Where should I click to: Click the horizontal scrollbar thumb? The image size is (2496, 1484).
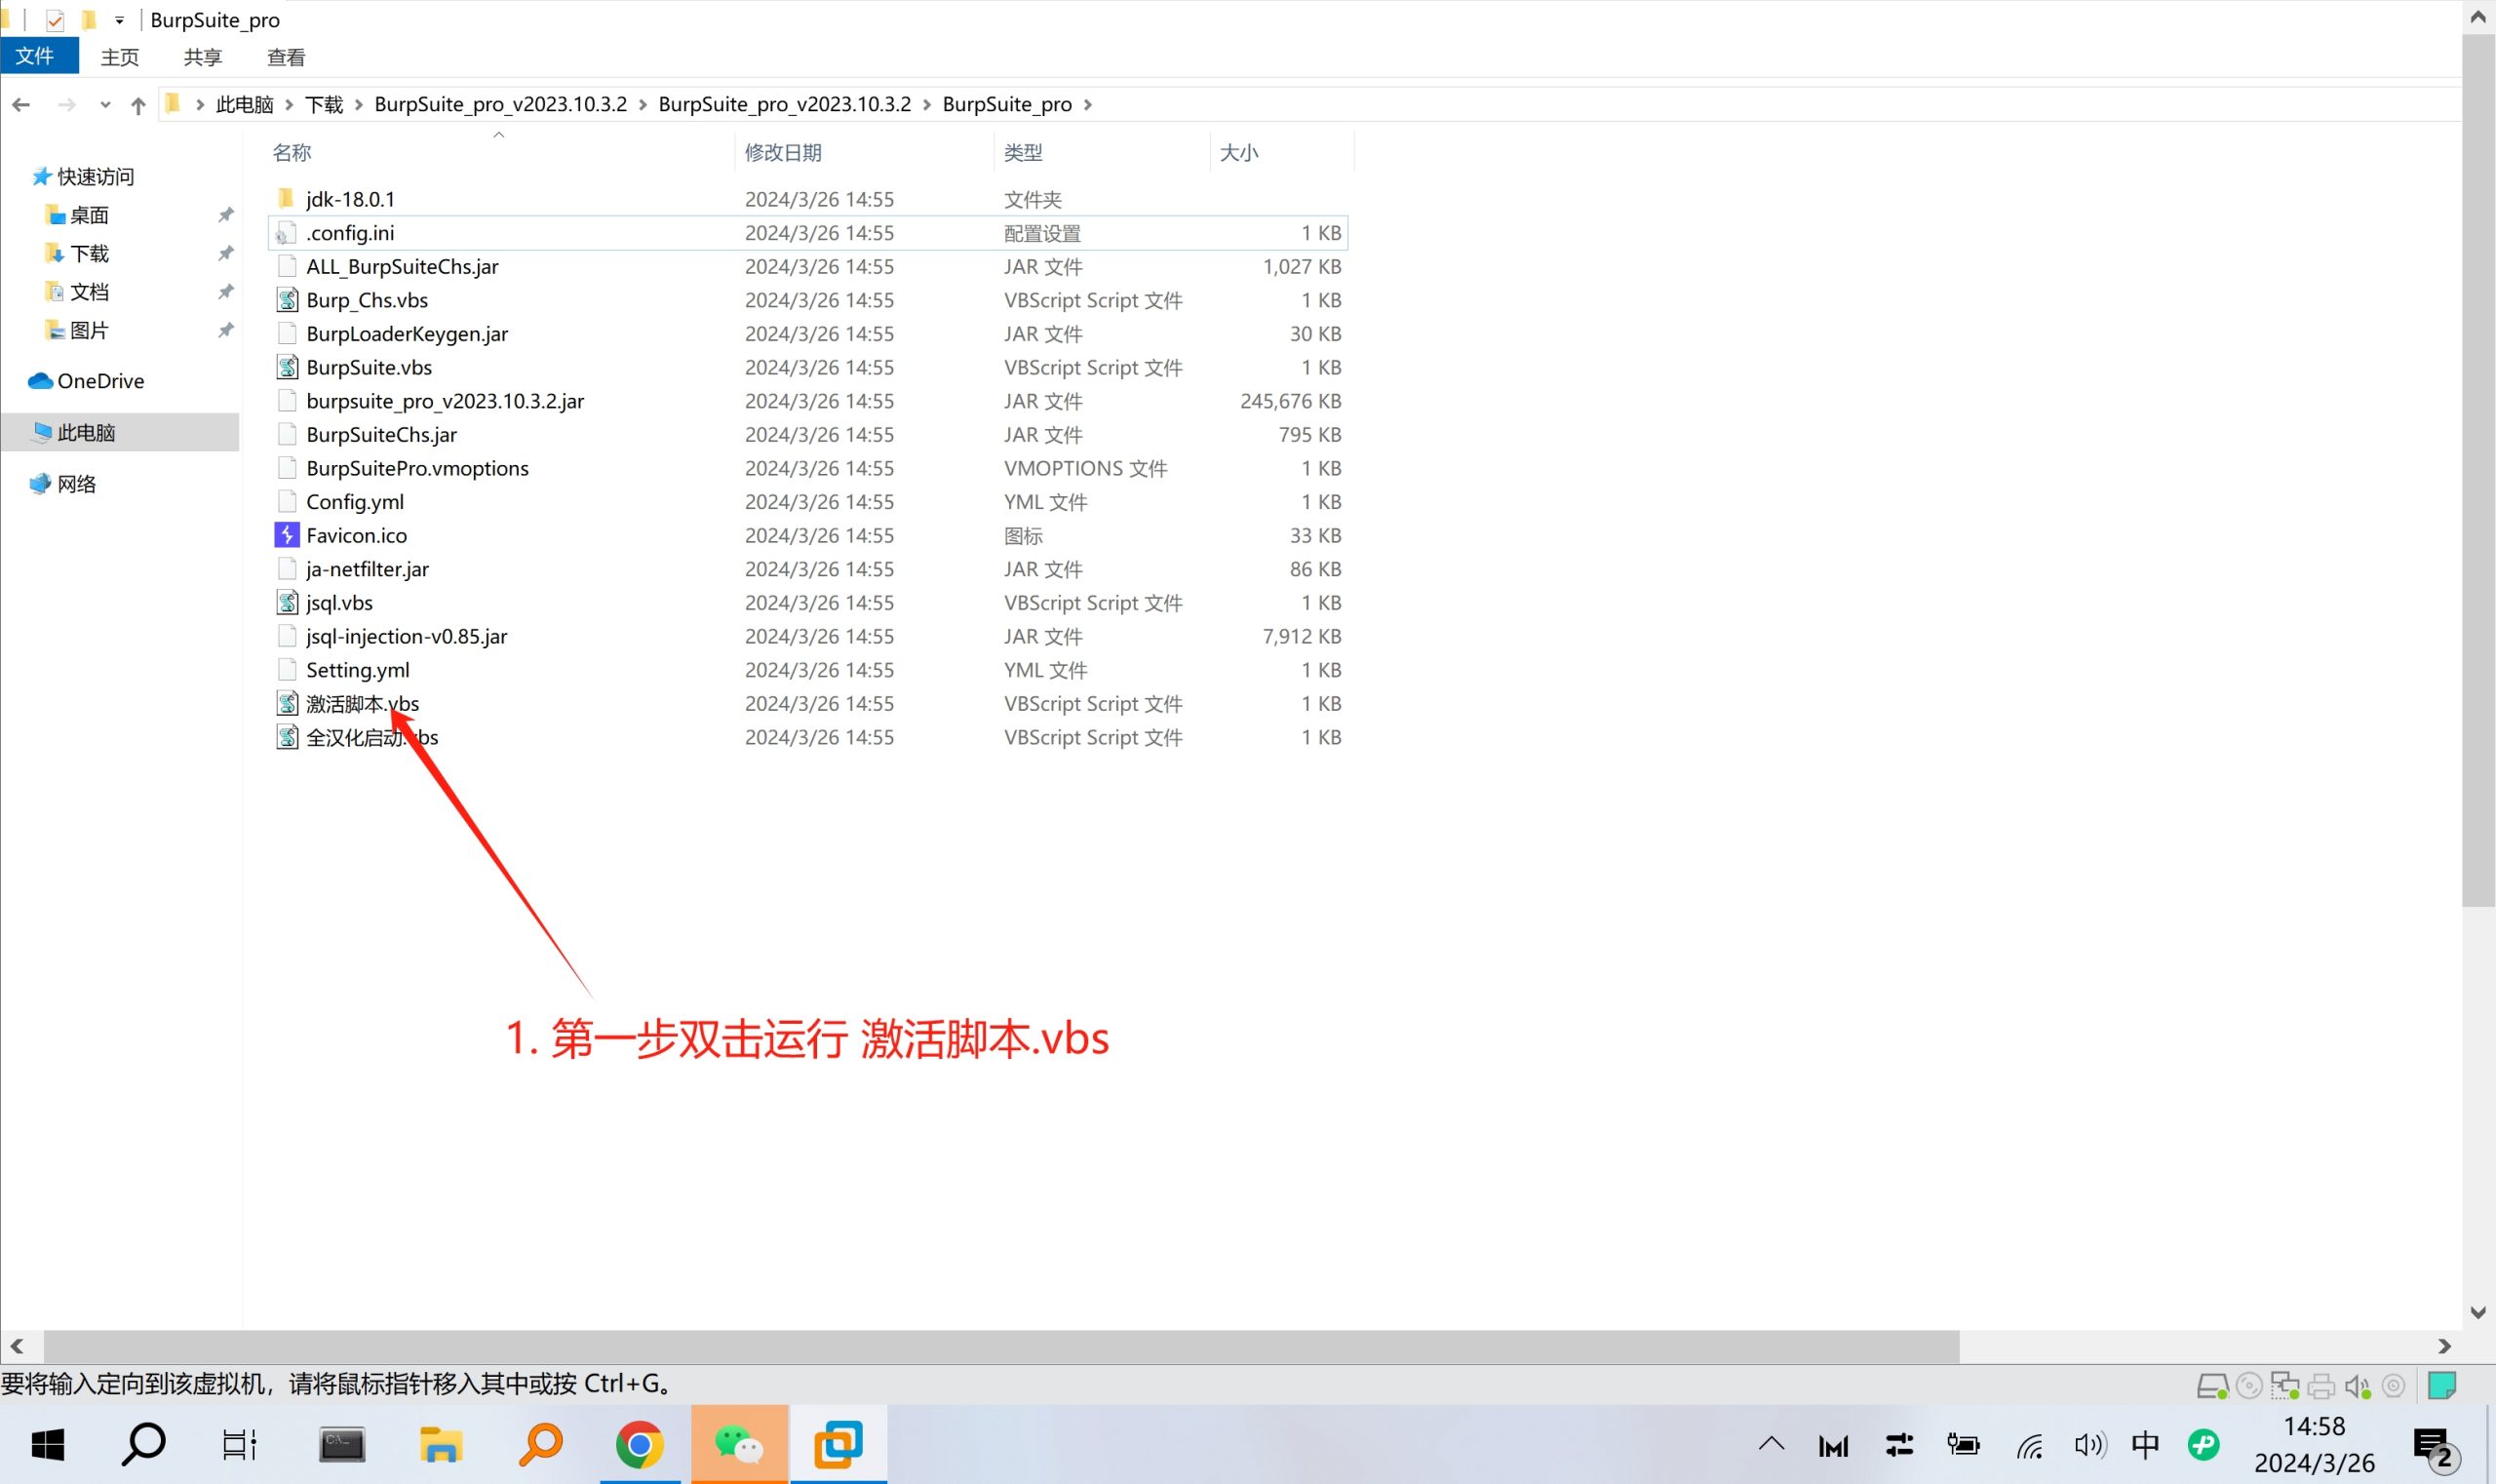tap(1001, 1346)
